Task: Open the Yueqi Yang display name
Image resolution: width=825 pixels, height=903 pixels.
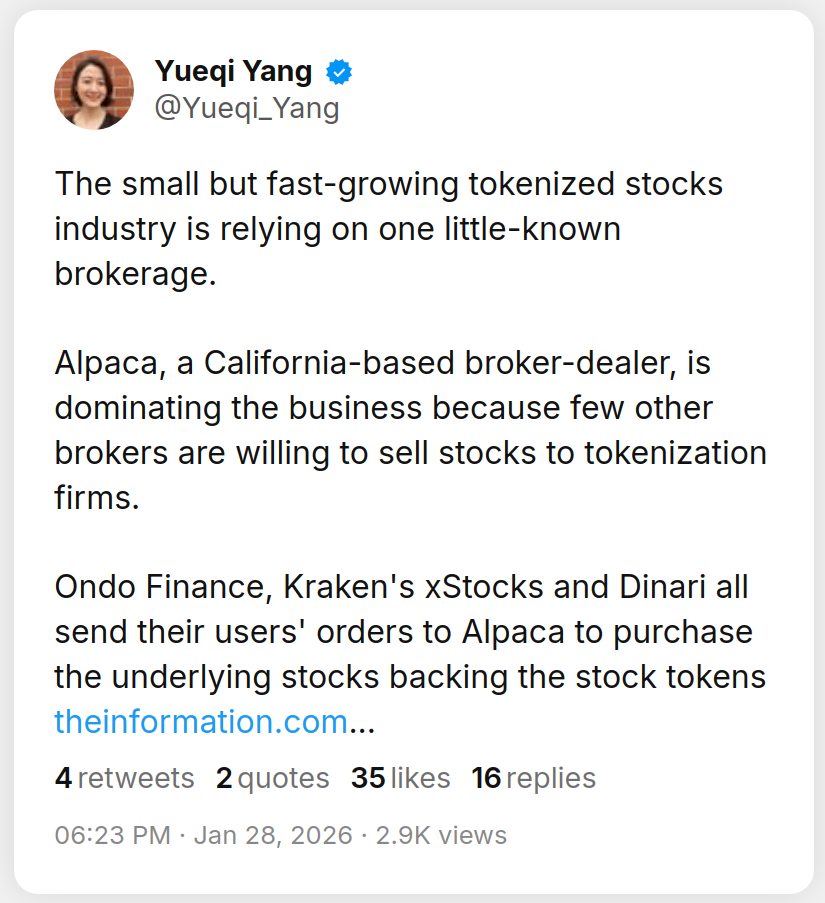Action: tap(233, 72)
